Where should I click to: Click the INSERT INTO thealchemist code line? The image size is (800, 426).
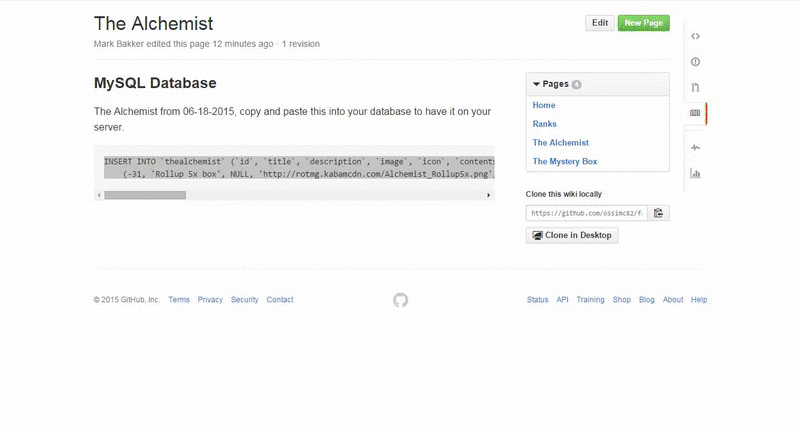click(299, 161)
